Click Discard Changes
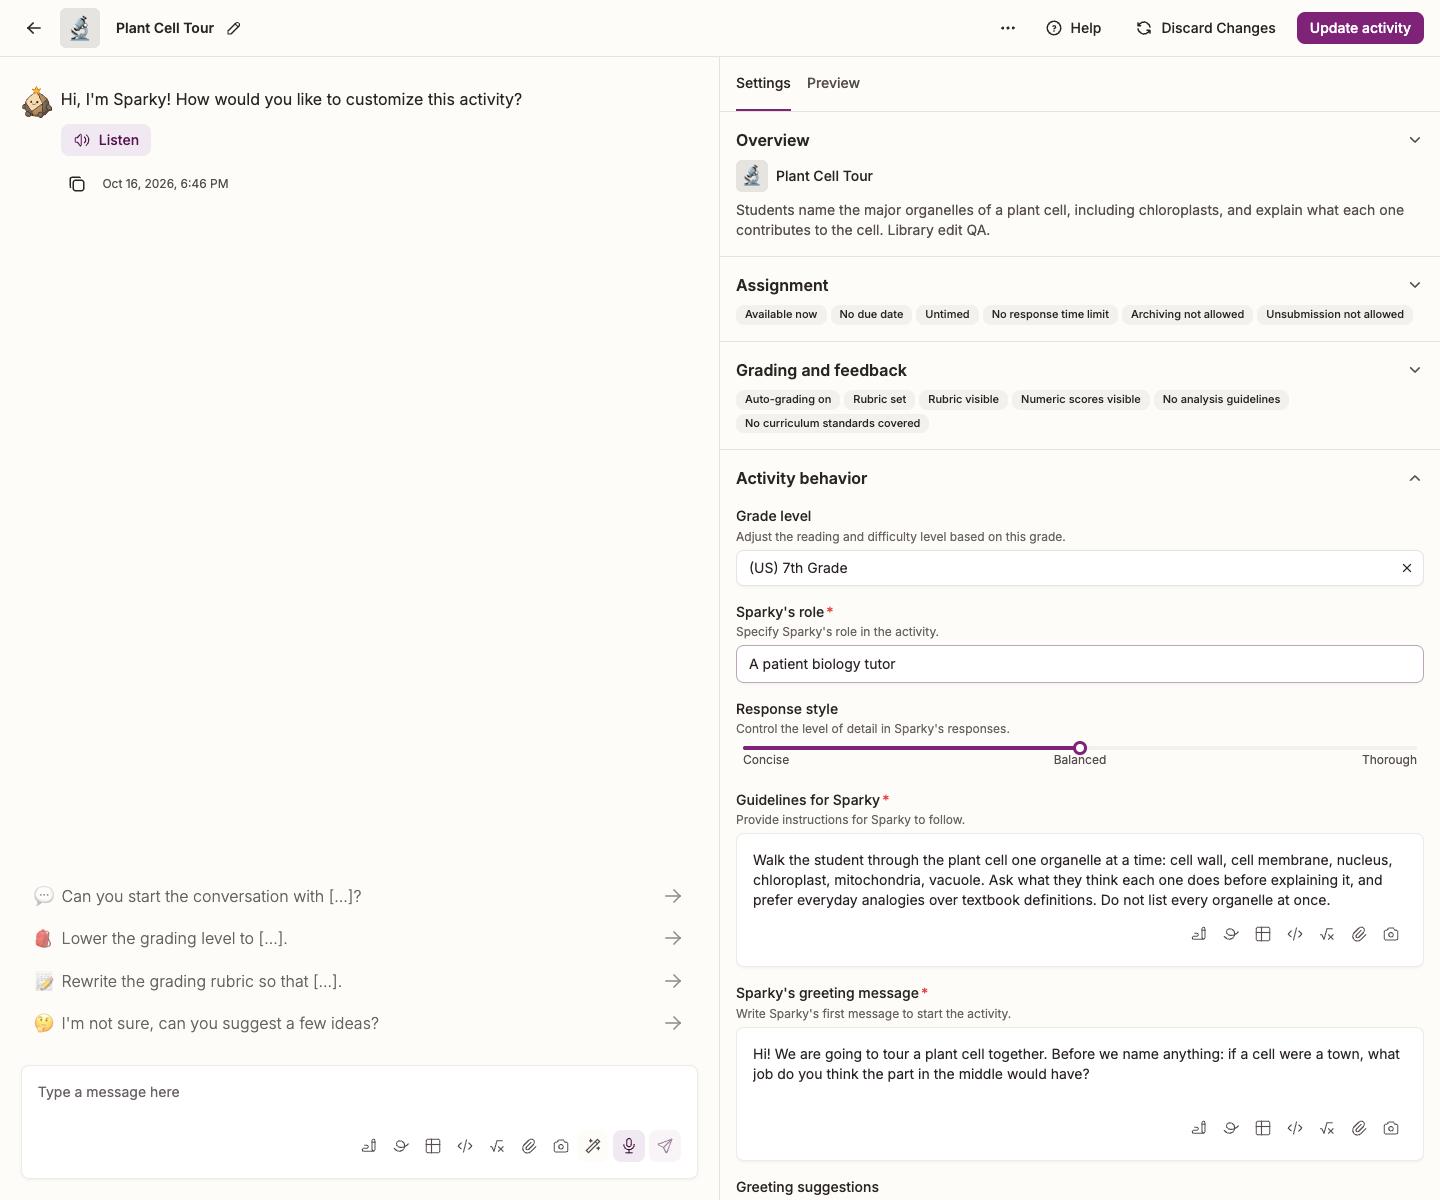Viewport: 1440px width, 1200px height. point(1206,28)
